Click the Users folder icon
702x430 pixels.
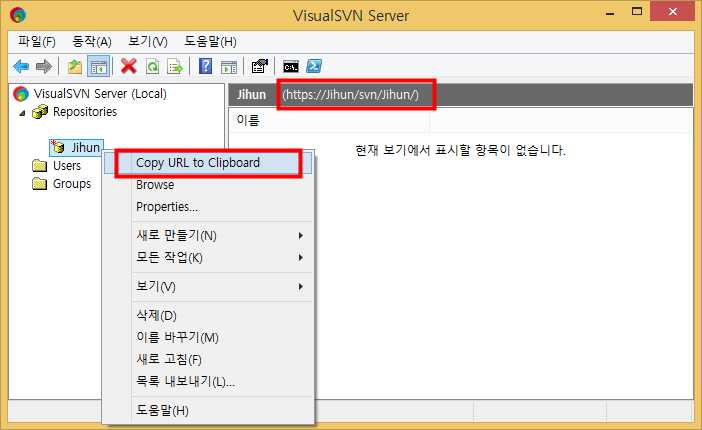click(39, 165)
